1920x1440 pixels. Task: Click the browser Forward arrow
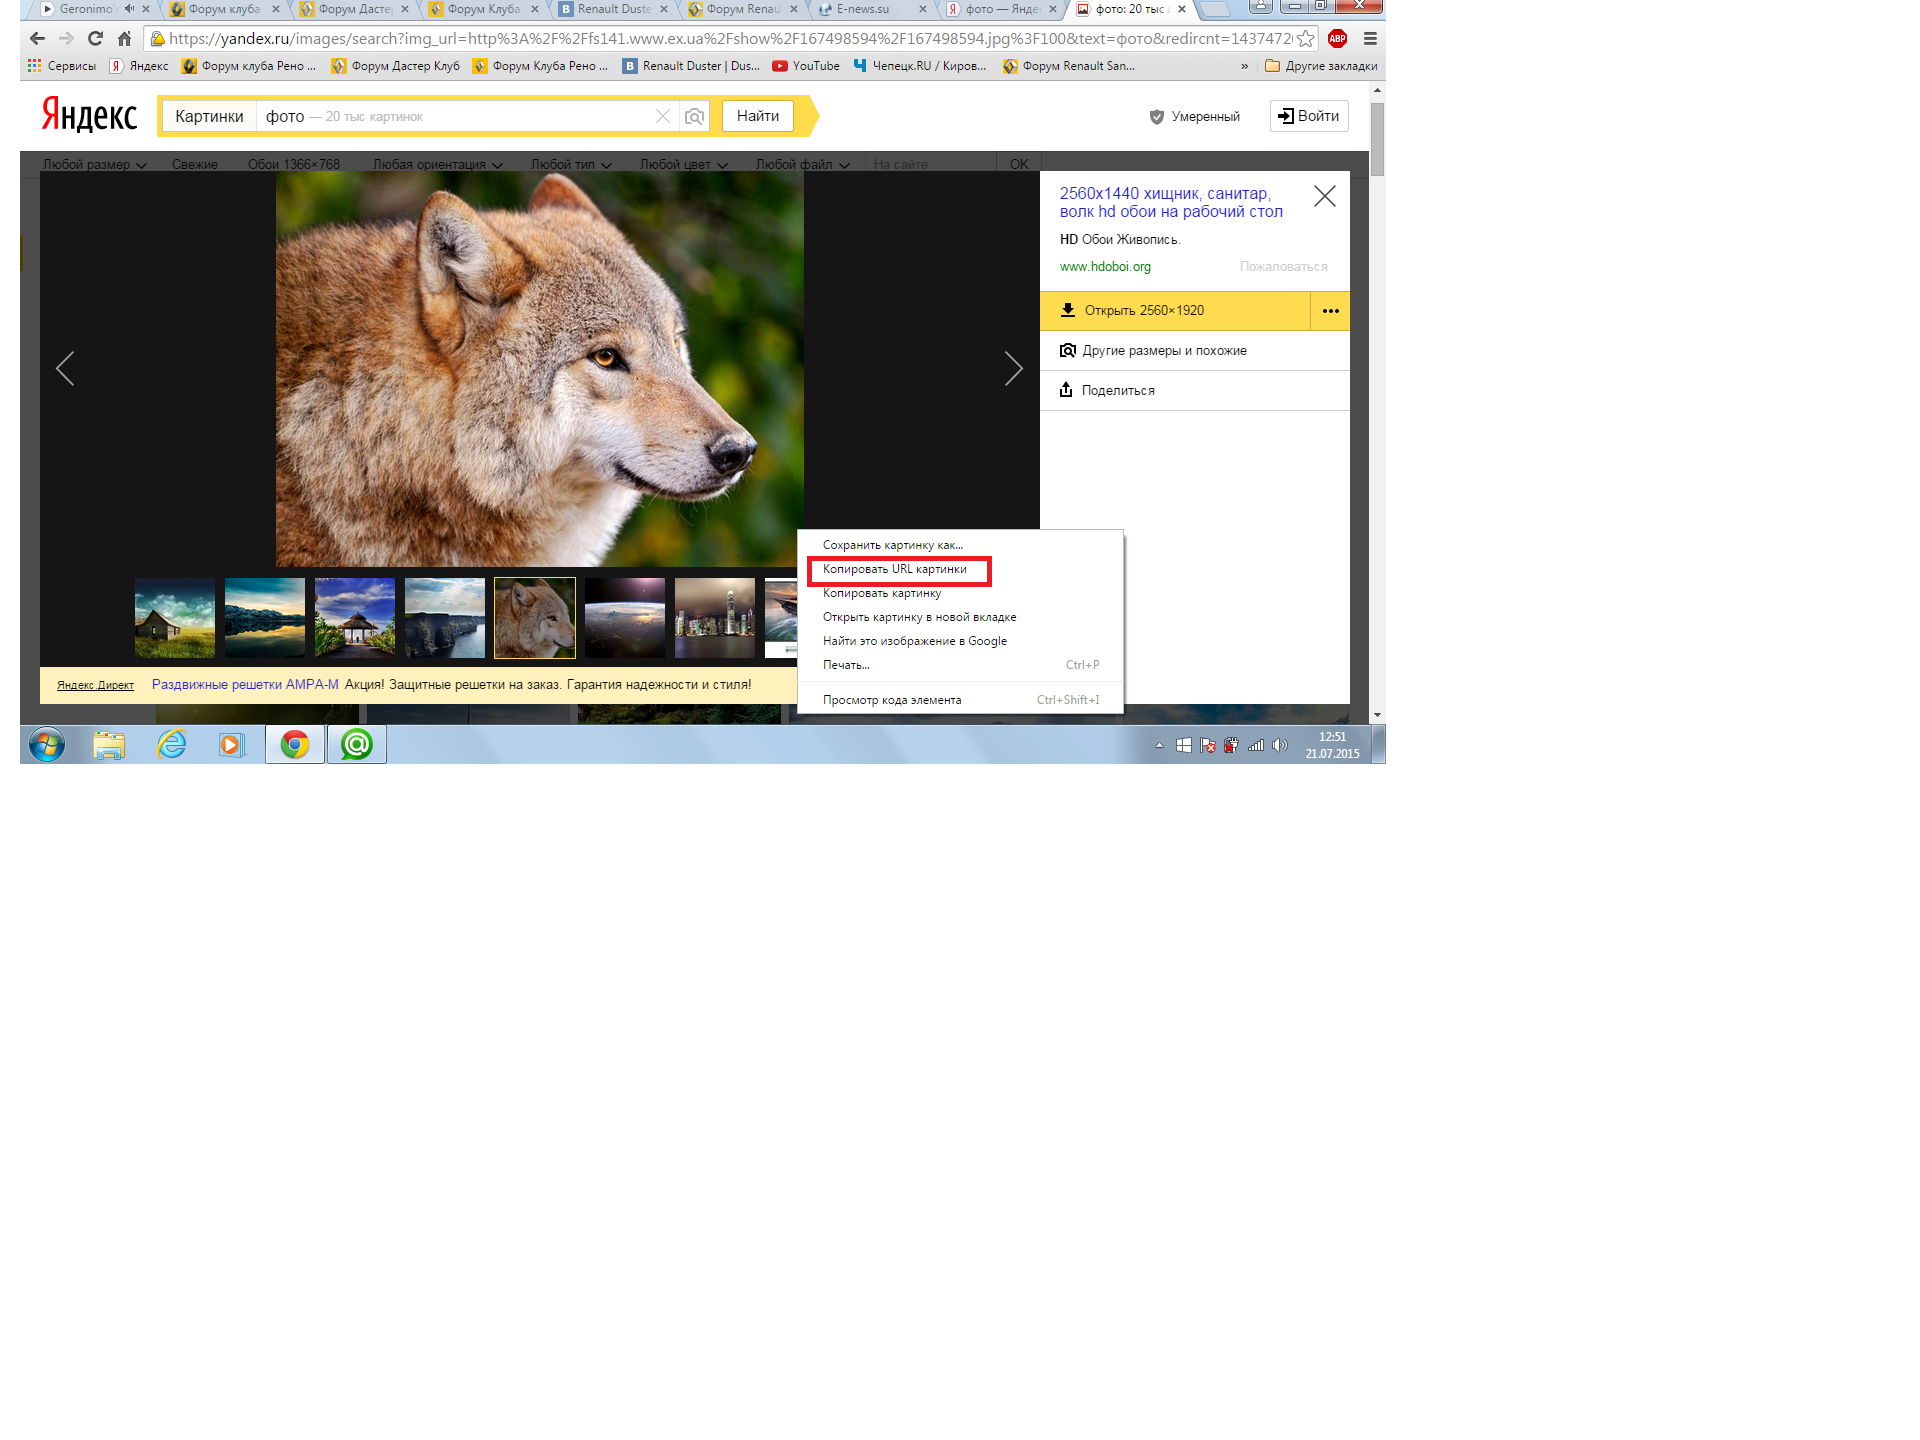(x=66, y=39)
